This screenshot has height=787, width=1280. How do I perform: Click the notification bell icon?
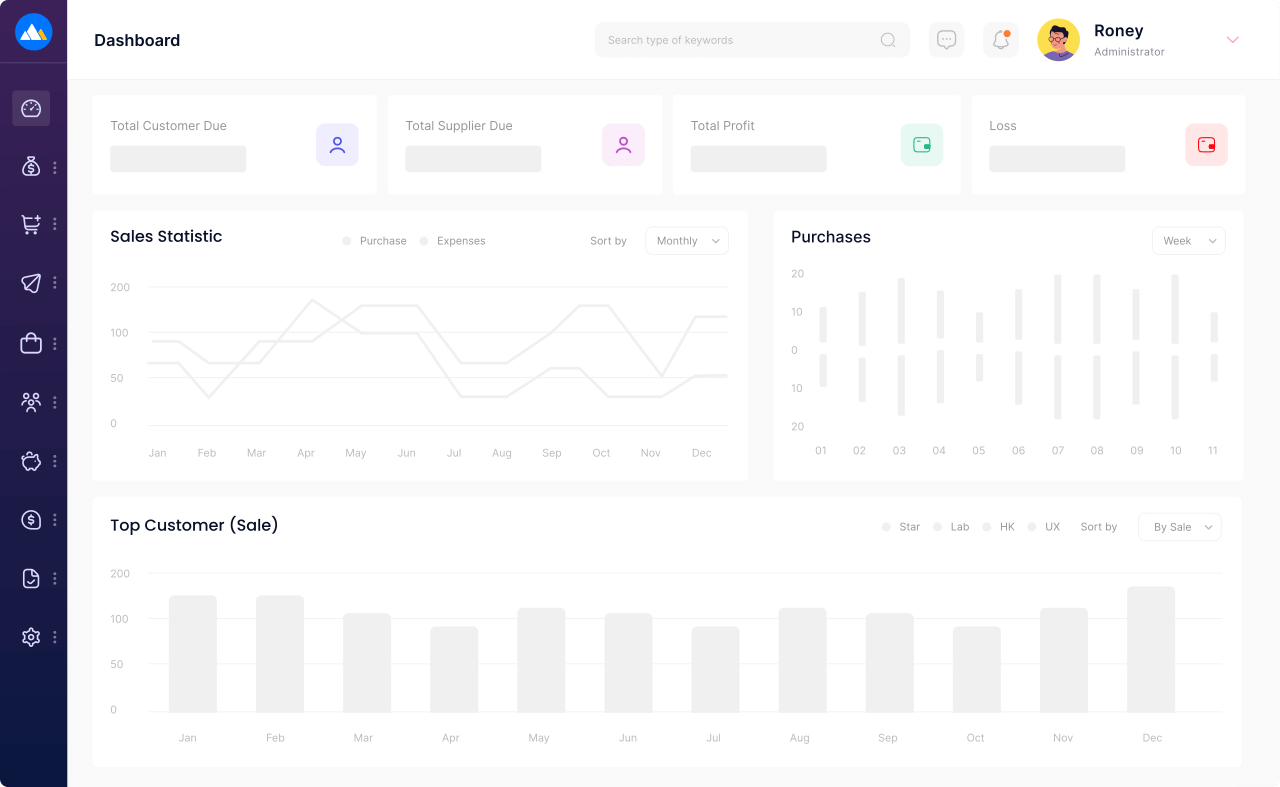coord(1000,40)
